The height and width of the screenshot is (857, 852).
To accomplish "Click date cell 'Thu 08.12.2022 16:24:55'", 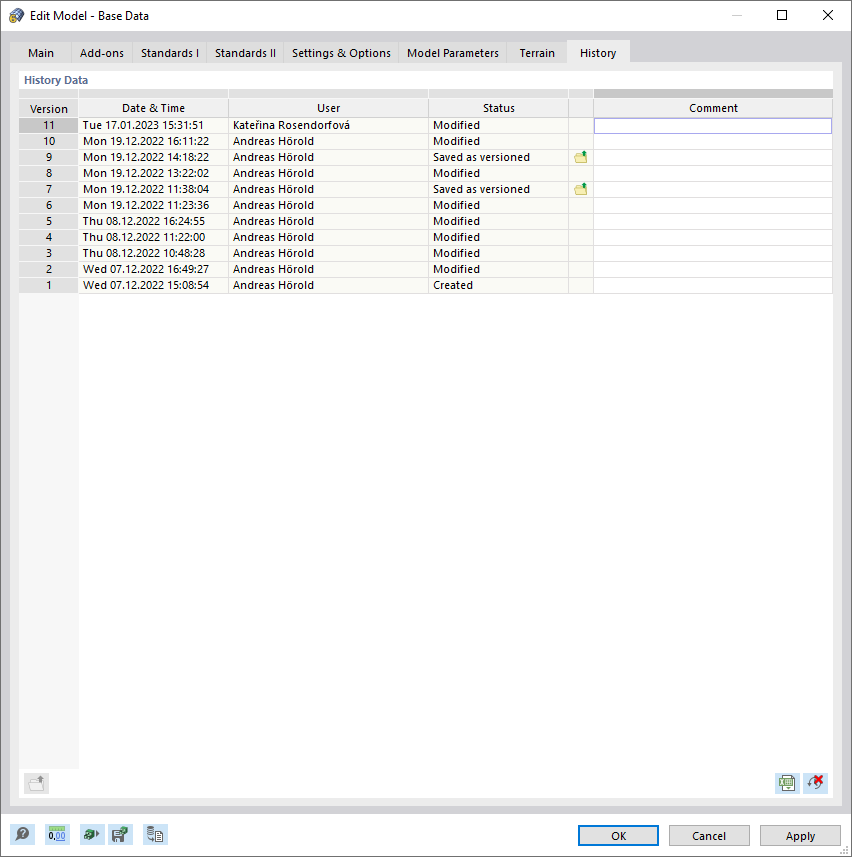I will point(154,221).
